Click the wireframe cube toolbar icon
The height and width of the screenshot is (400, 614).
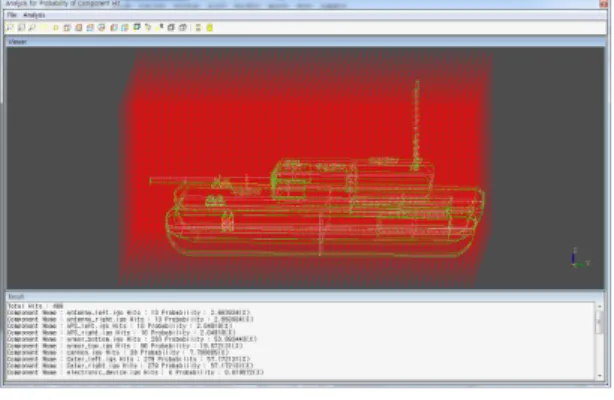182,28
